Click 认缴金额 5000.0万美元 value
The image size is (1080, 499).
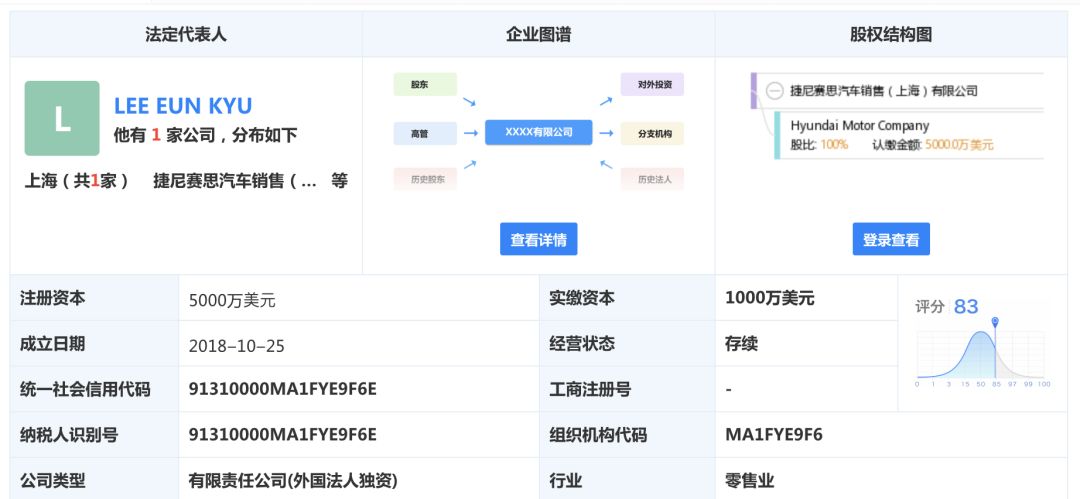coord(959,145)
